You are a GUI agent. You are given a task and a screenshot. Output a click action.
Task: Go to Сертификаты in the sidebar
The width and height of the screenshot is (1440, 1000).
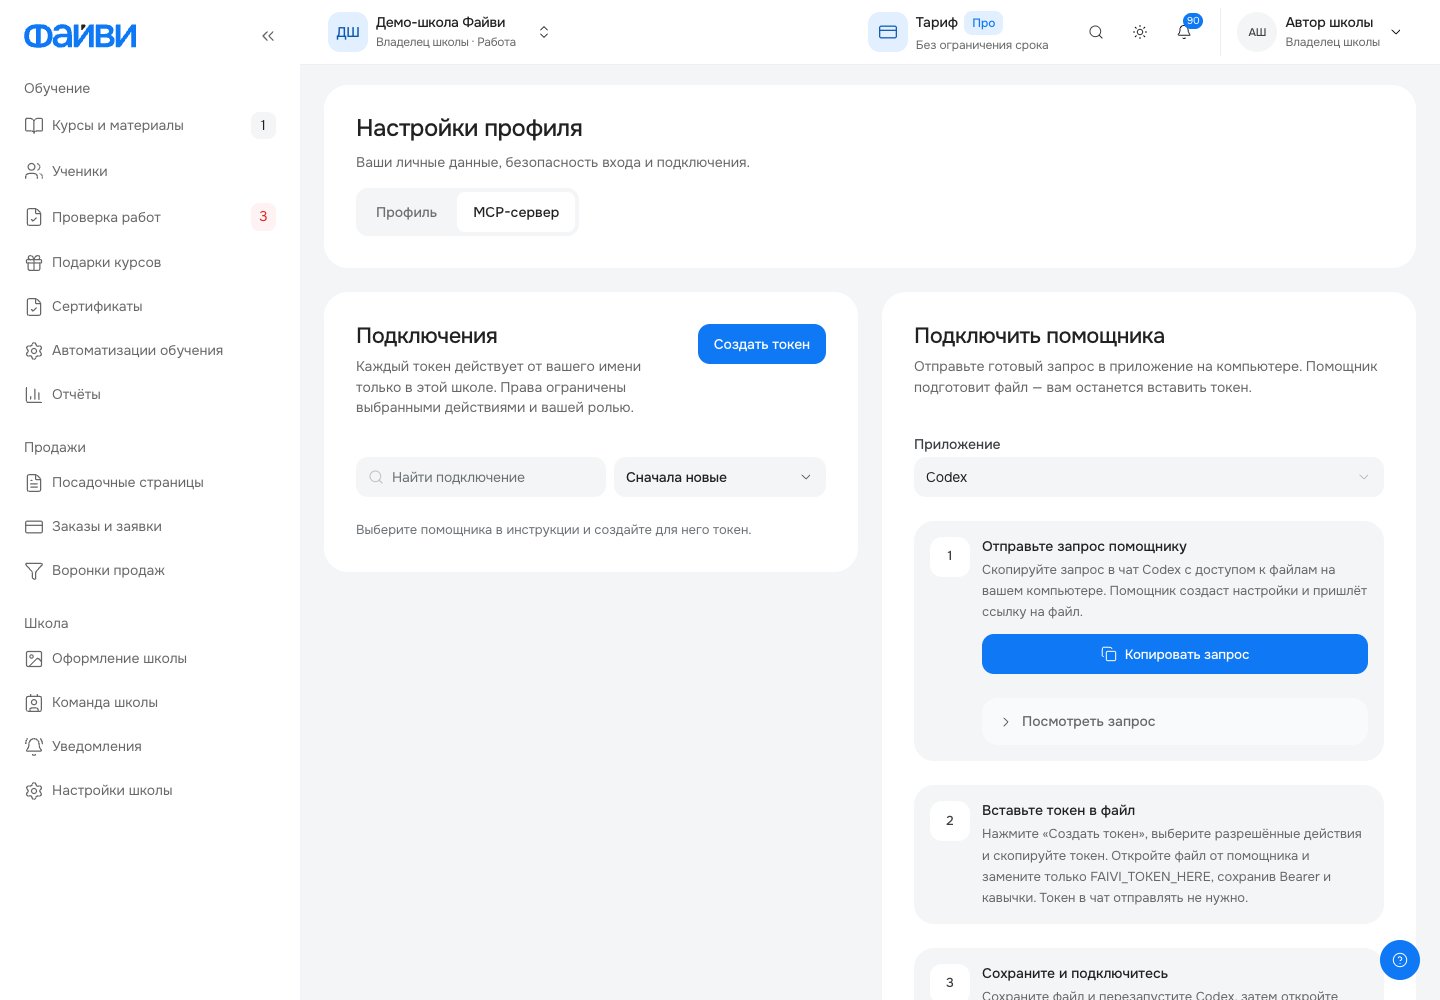click(150, 306)
